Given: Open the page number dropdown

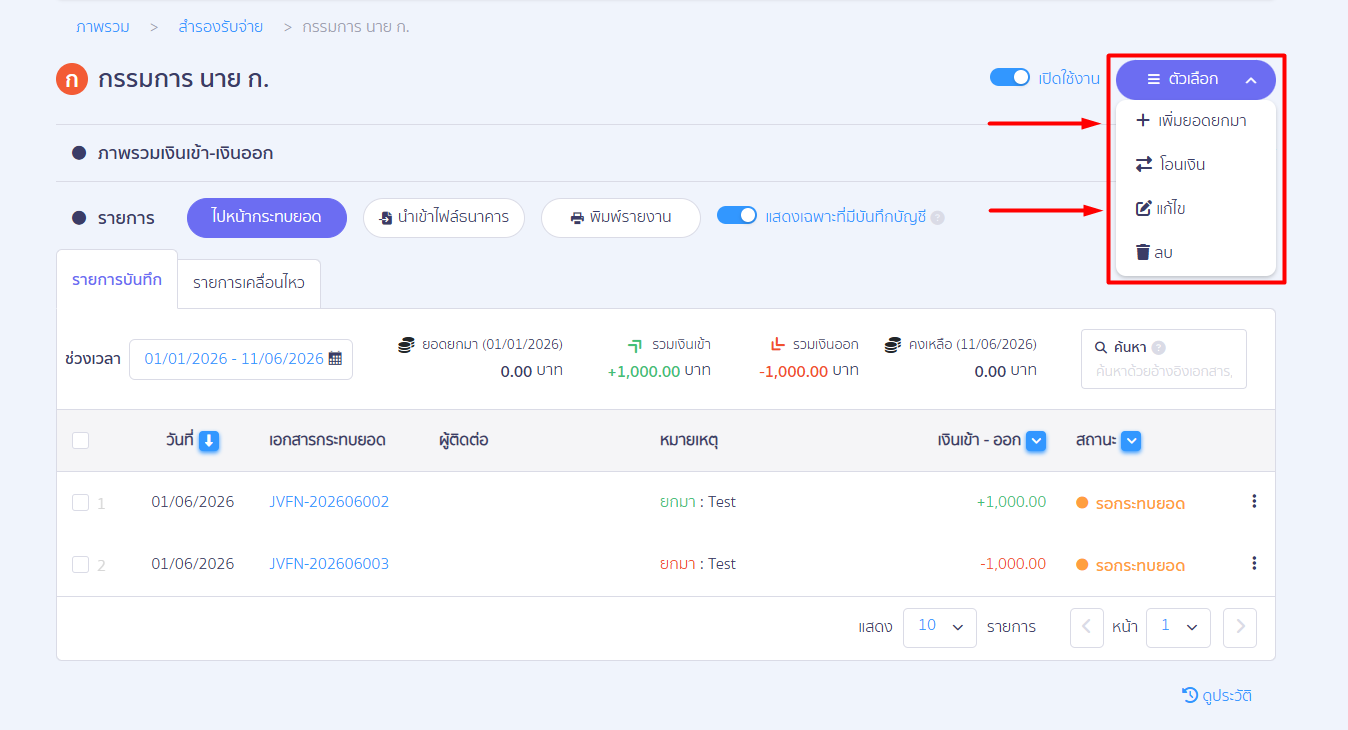Looking at the screenshot, I should tap(1178, 627).
